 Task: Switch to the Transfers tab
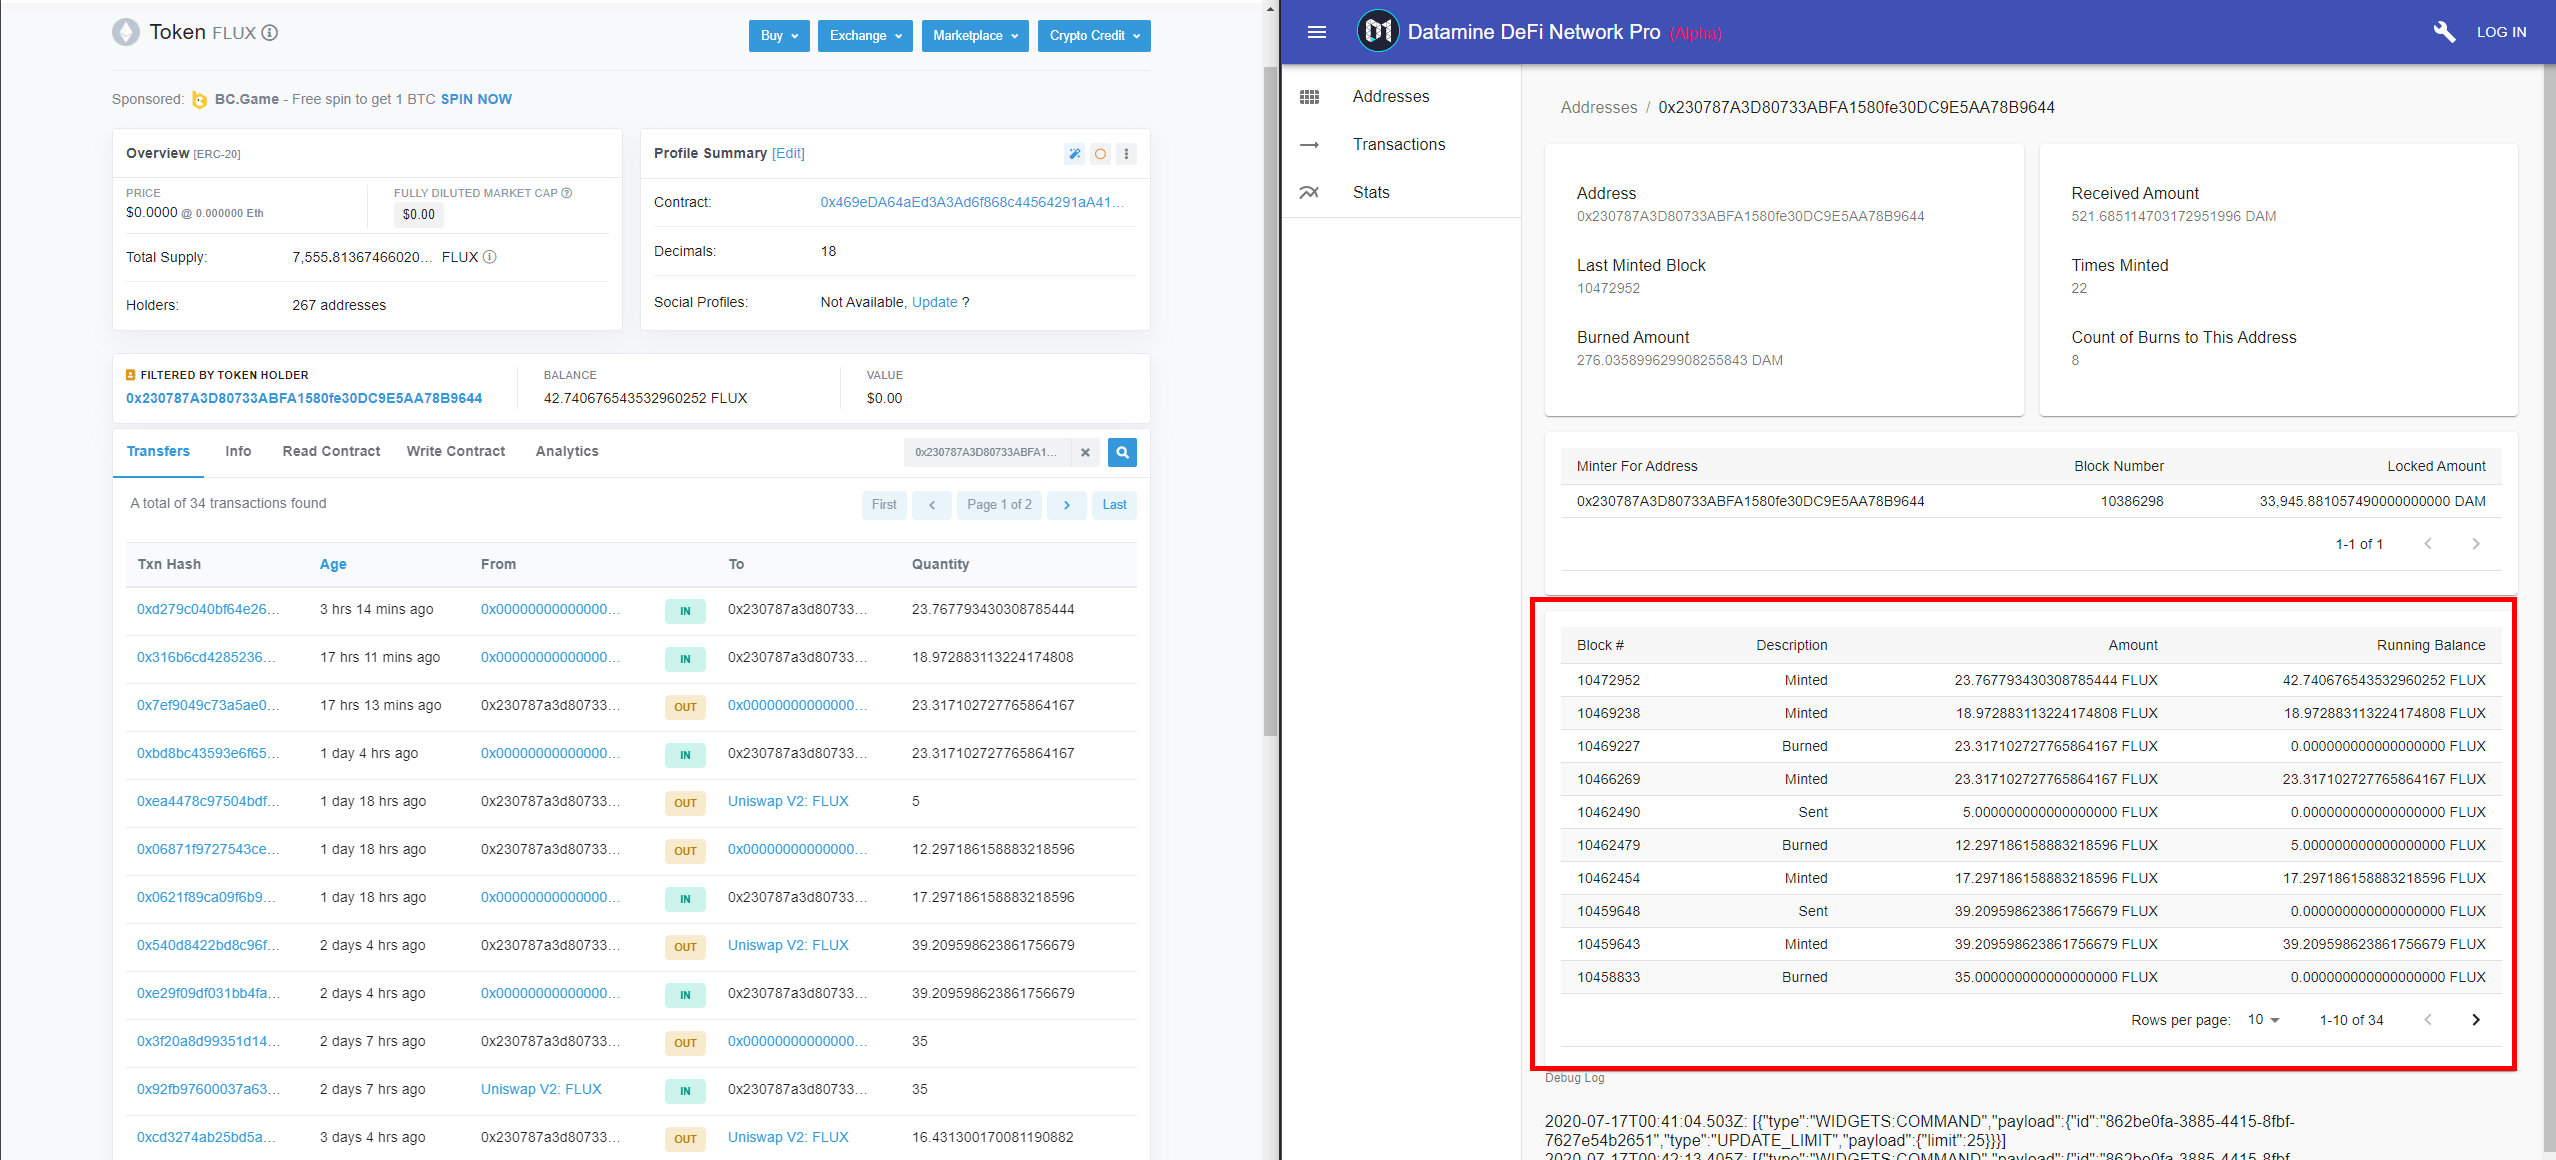pyautogui.click(x=158, y=452)
